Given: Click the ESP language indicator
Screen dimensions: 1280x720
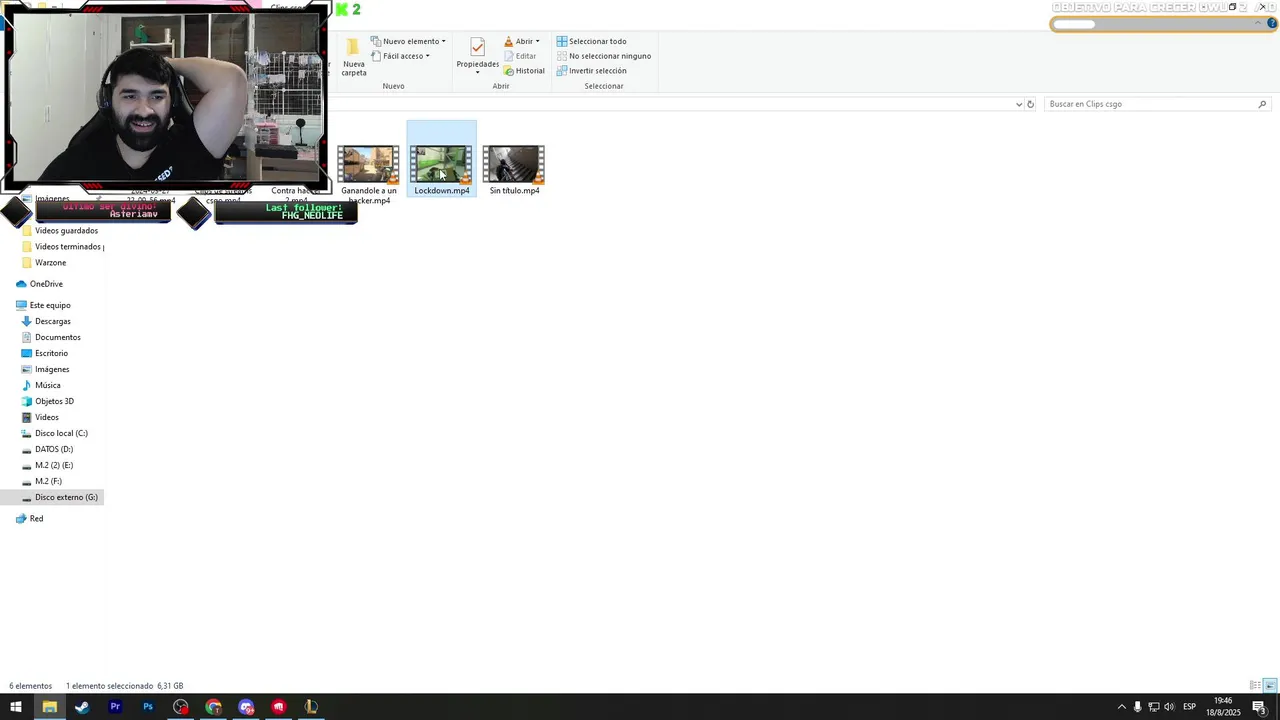Looking at the screenshot, I should click(x=1190, y=707).
